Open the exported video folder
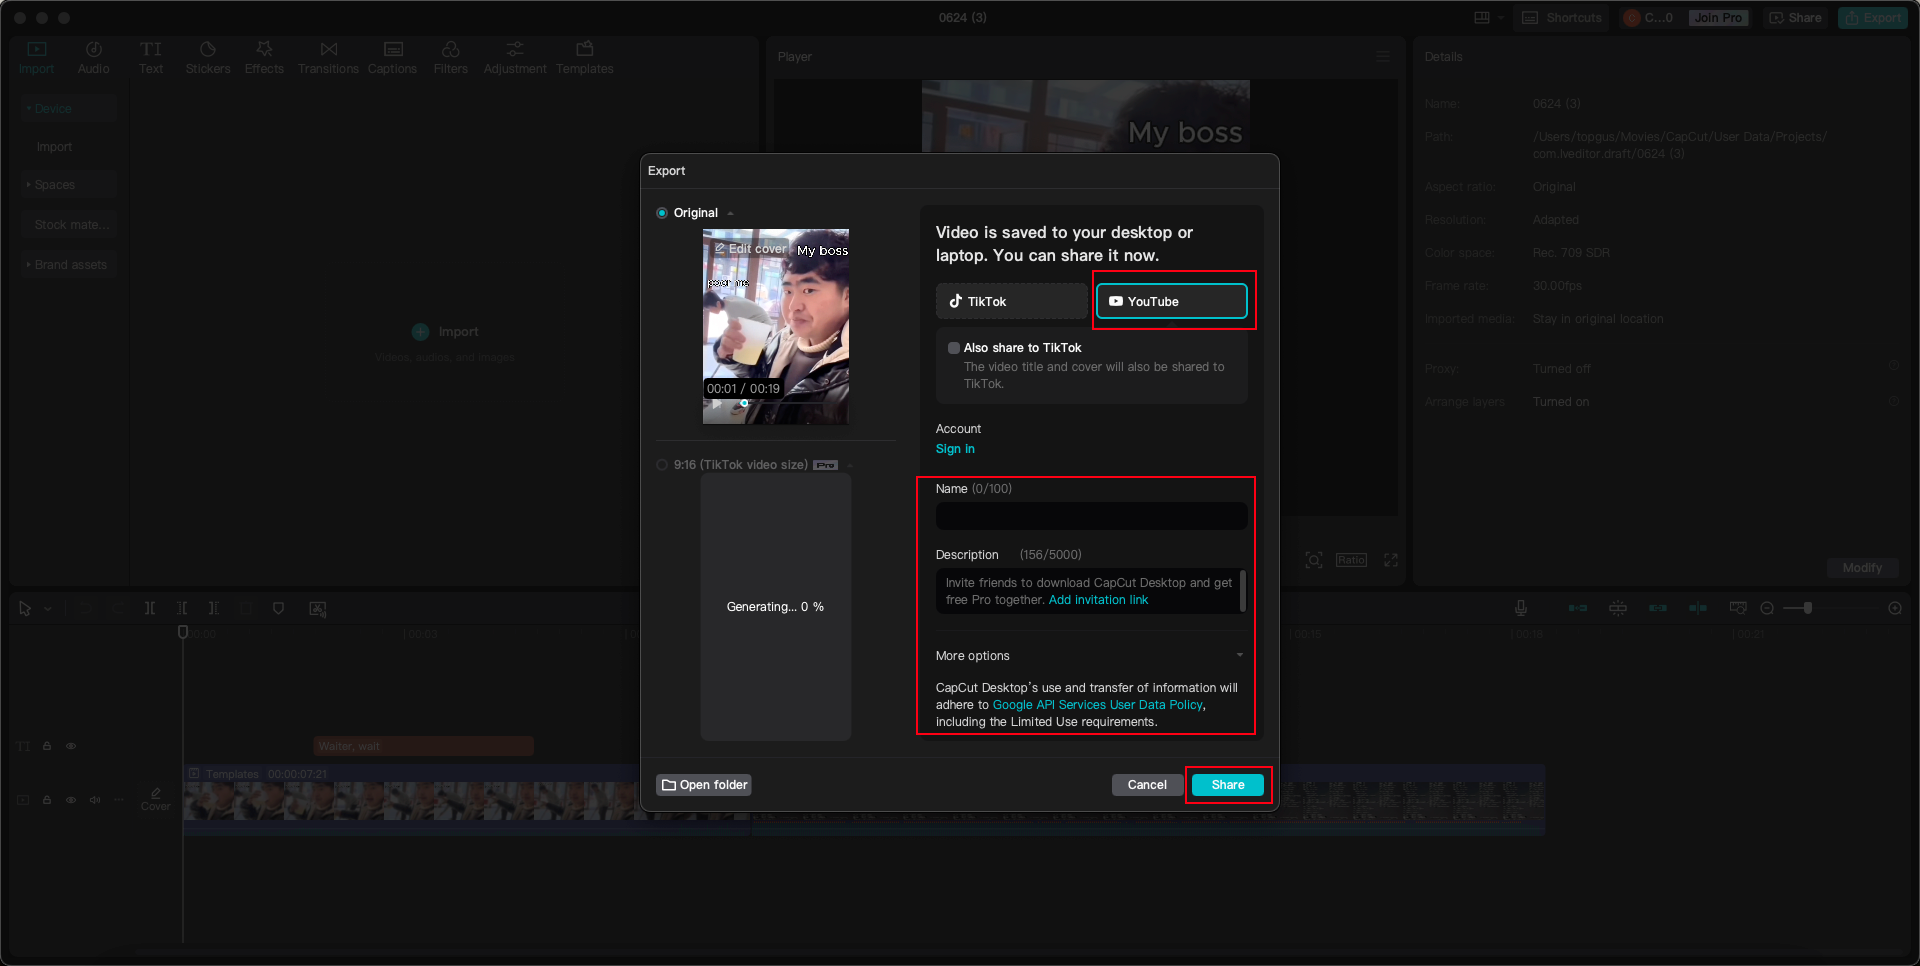 (704, 785)
